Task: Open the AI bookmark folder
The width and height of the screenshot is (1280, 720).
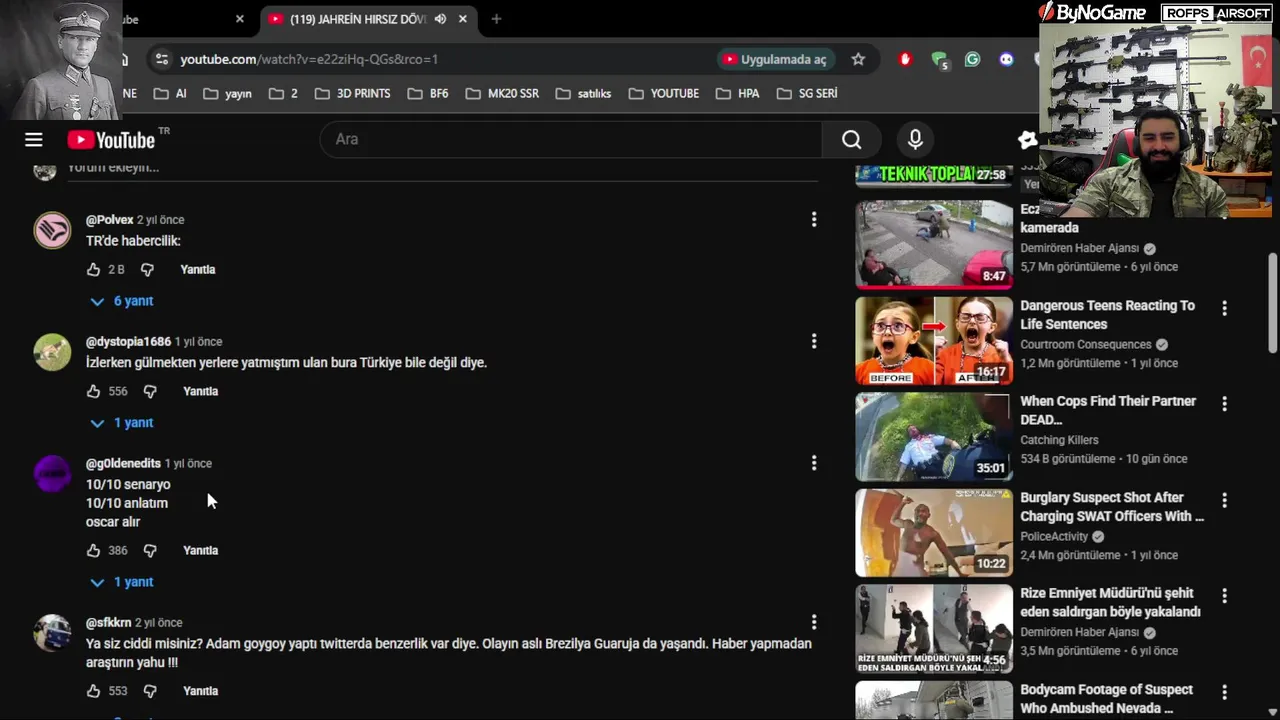Action: 170,93
